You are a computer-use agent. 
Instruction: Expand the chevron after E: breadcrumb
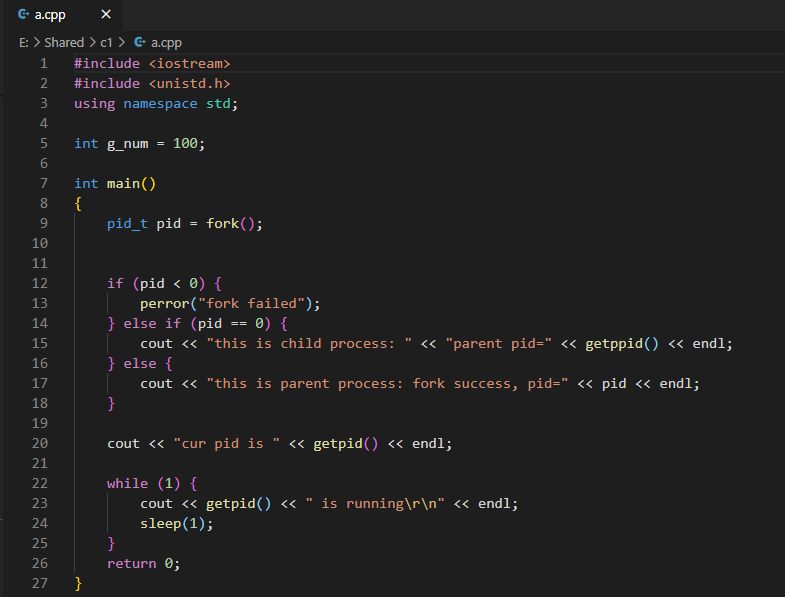(x=37, y=43)
